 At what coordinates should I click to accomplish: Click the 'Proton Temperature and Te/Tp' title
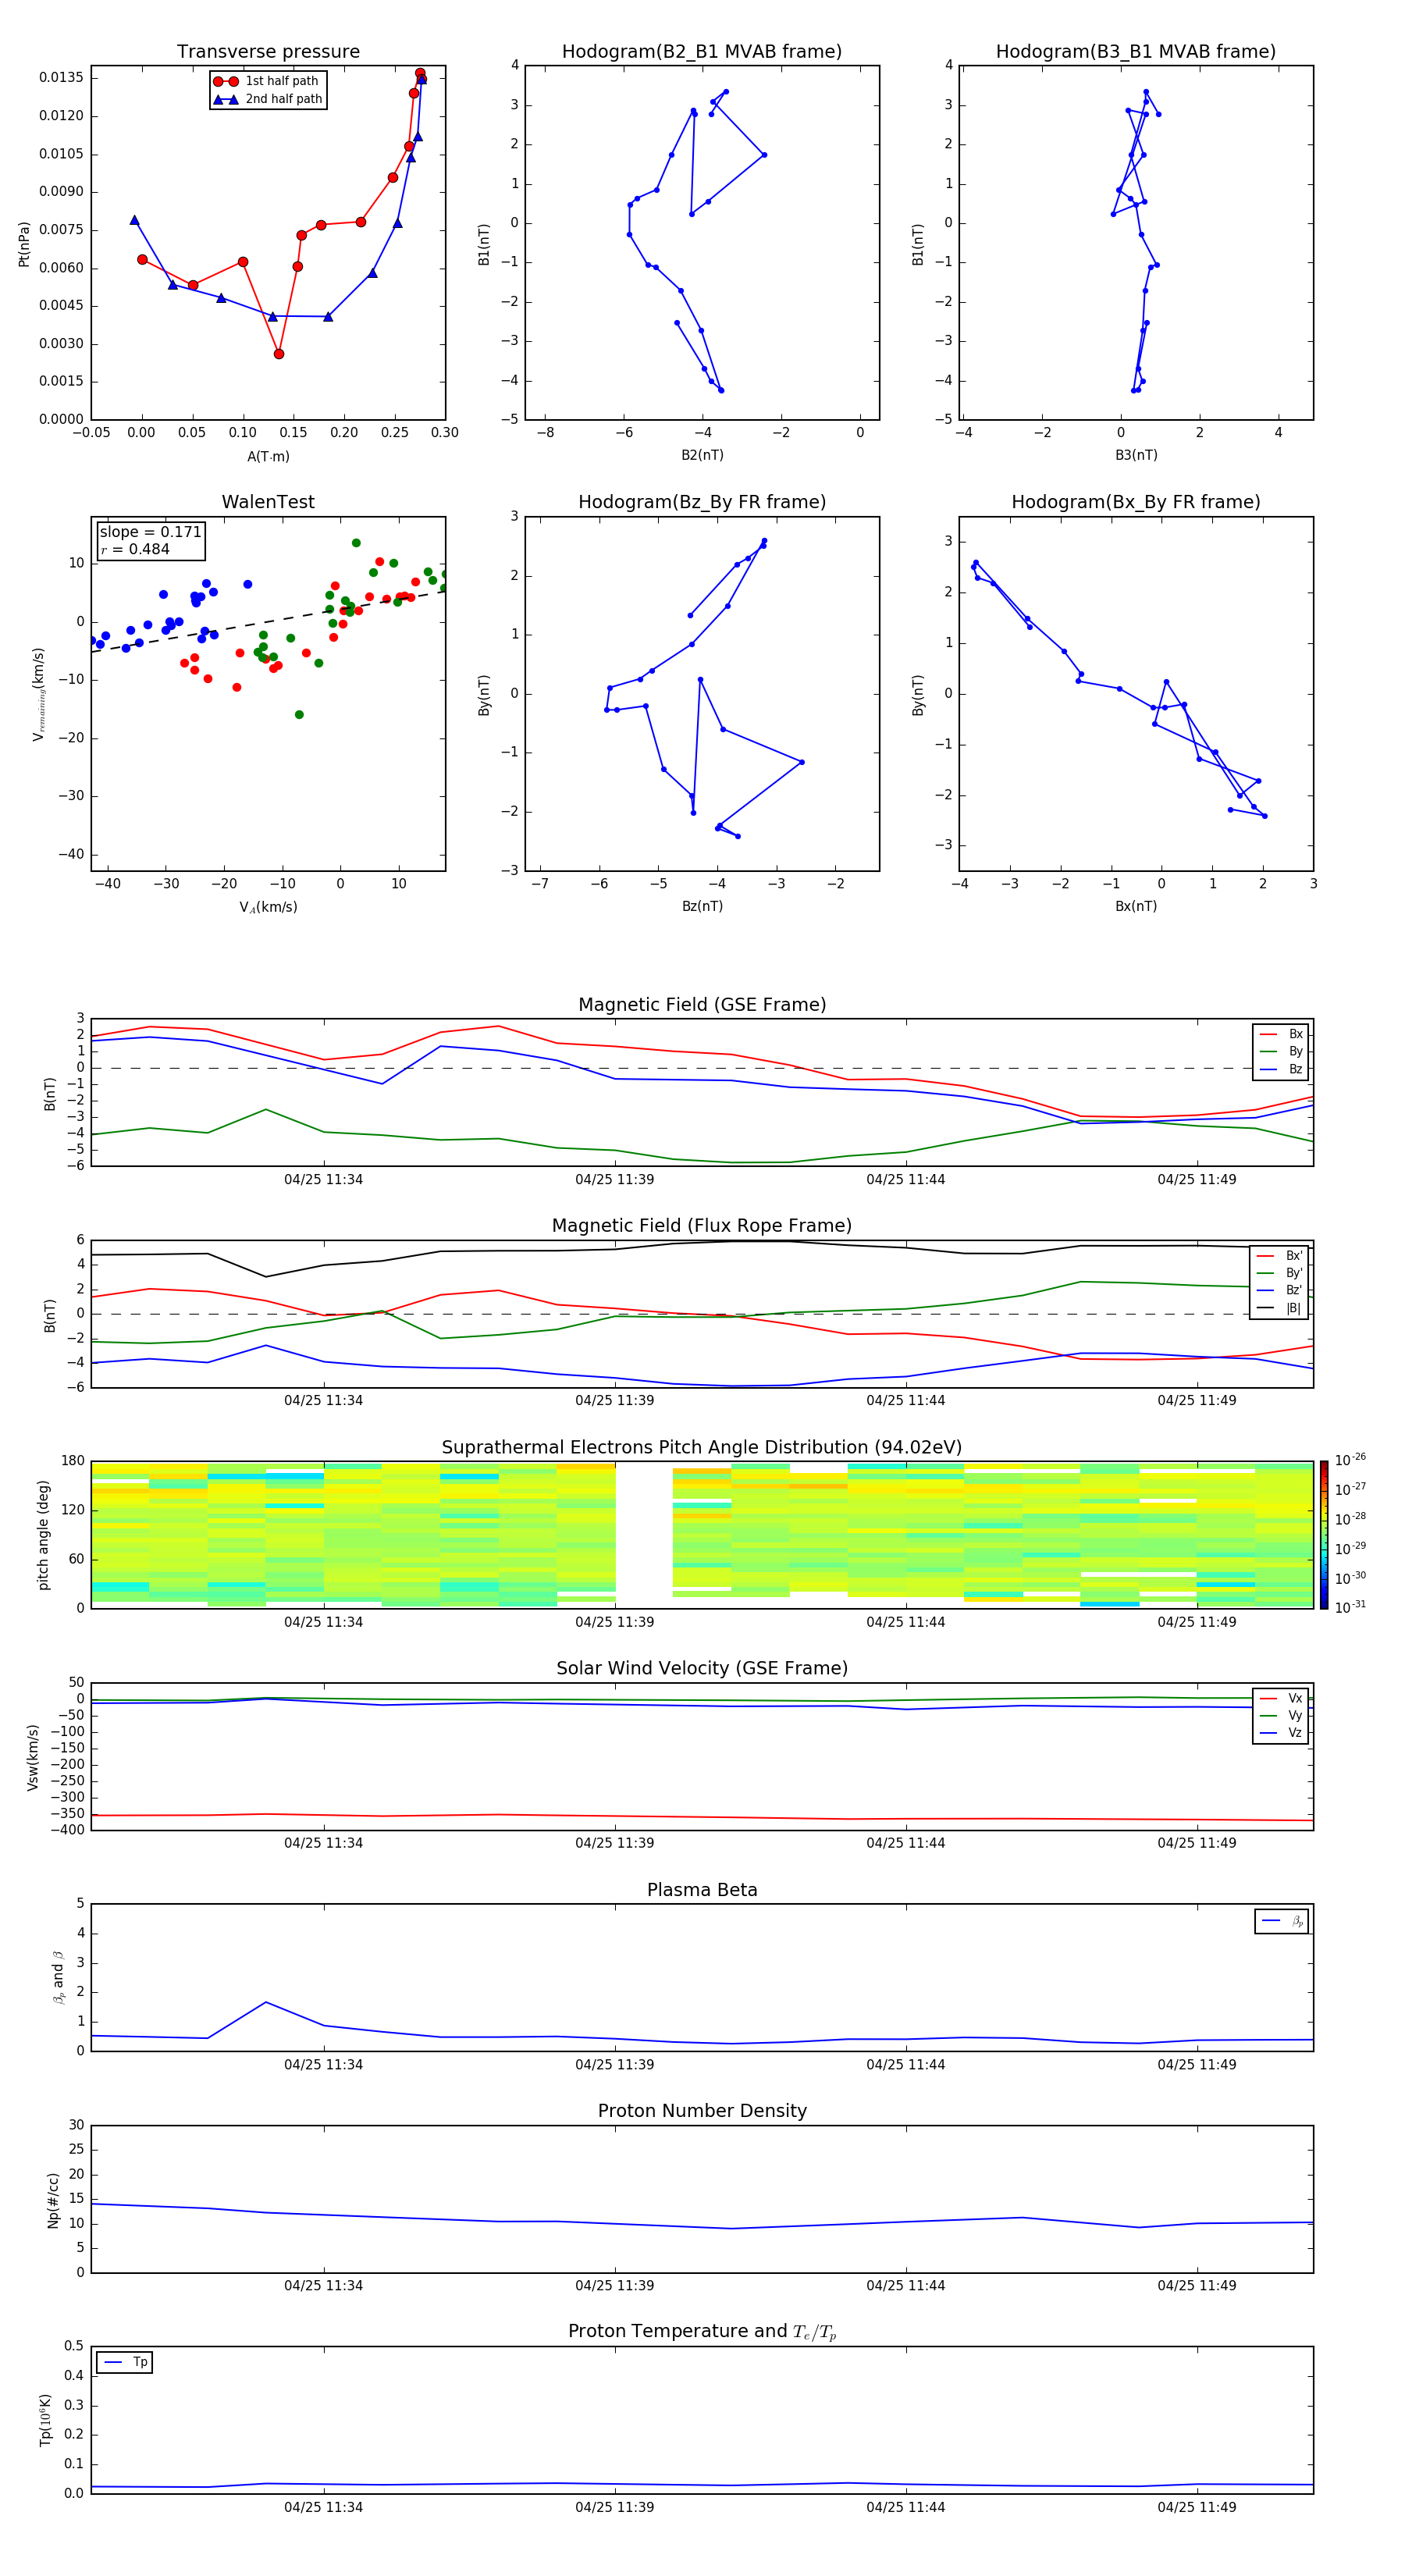[702, 2331]
